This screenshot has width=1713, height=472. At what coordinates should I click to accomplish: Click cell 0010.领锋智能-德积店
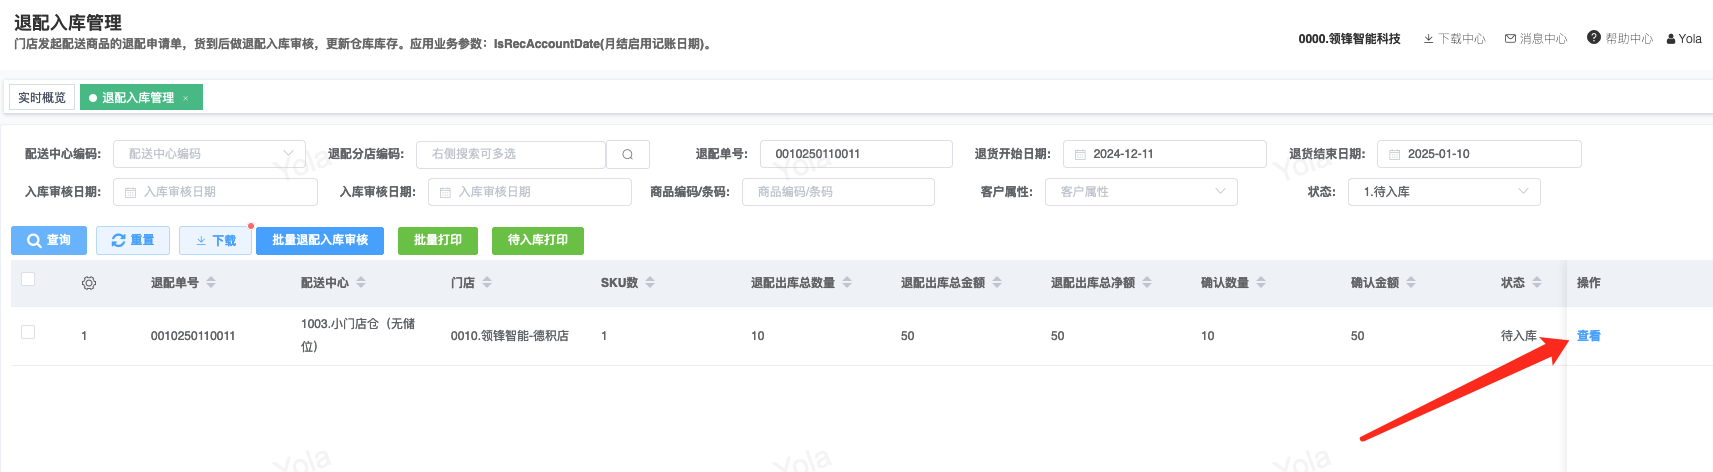coord(509,336)
